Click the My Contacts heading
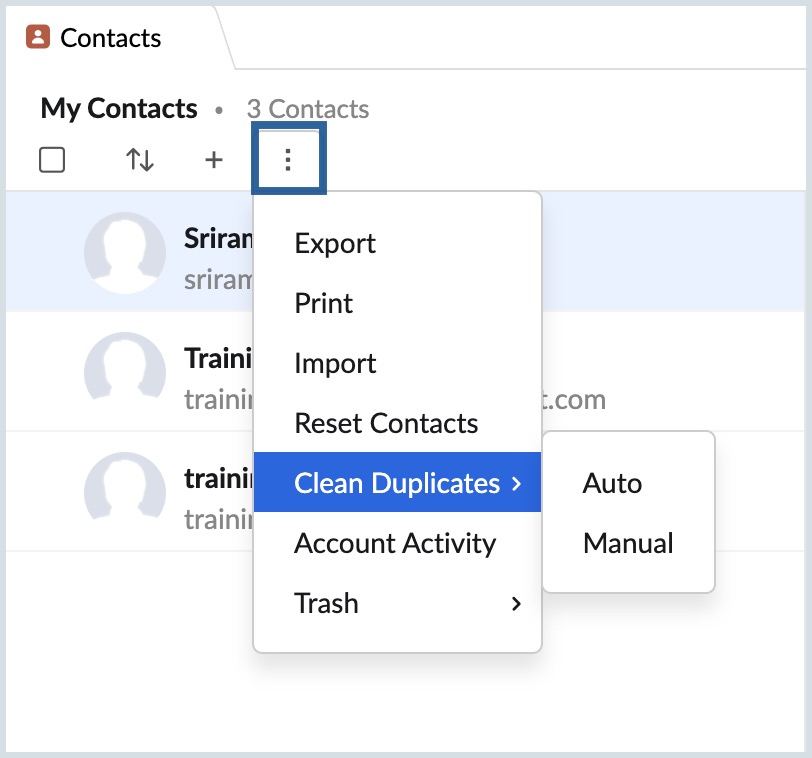Screen dimensions: 812x758 119,109
